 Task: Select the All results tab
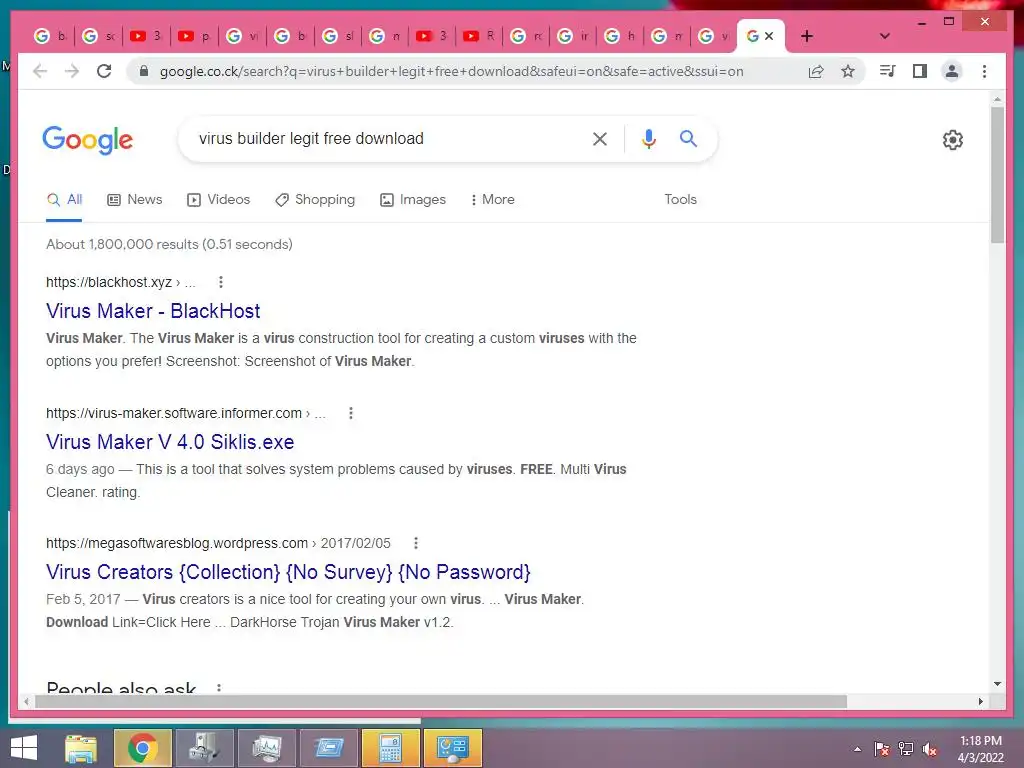coord(64,200)
